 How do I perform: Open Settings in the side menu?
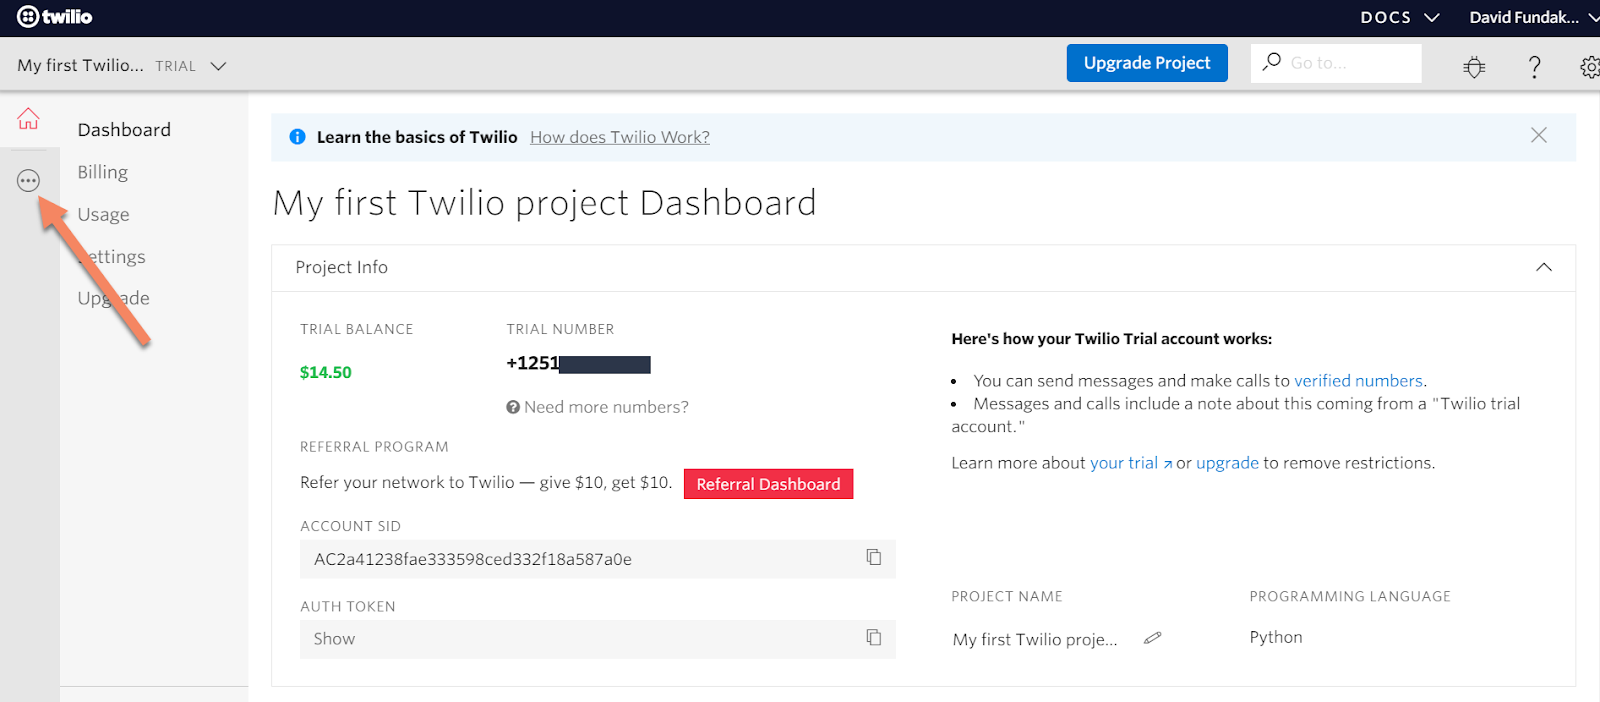[112, 257]
